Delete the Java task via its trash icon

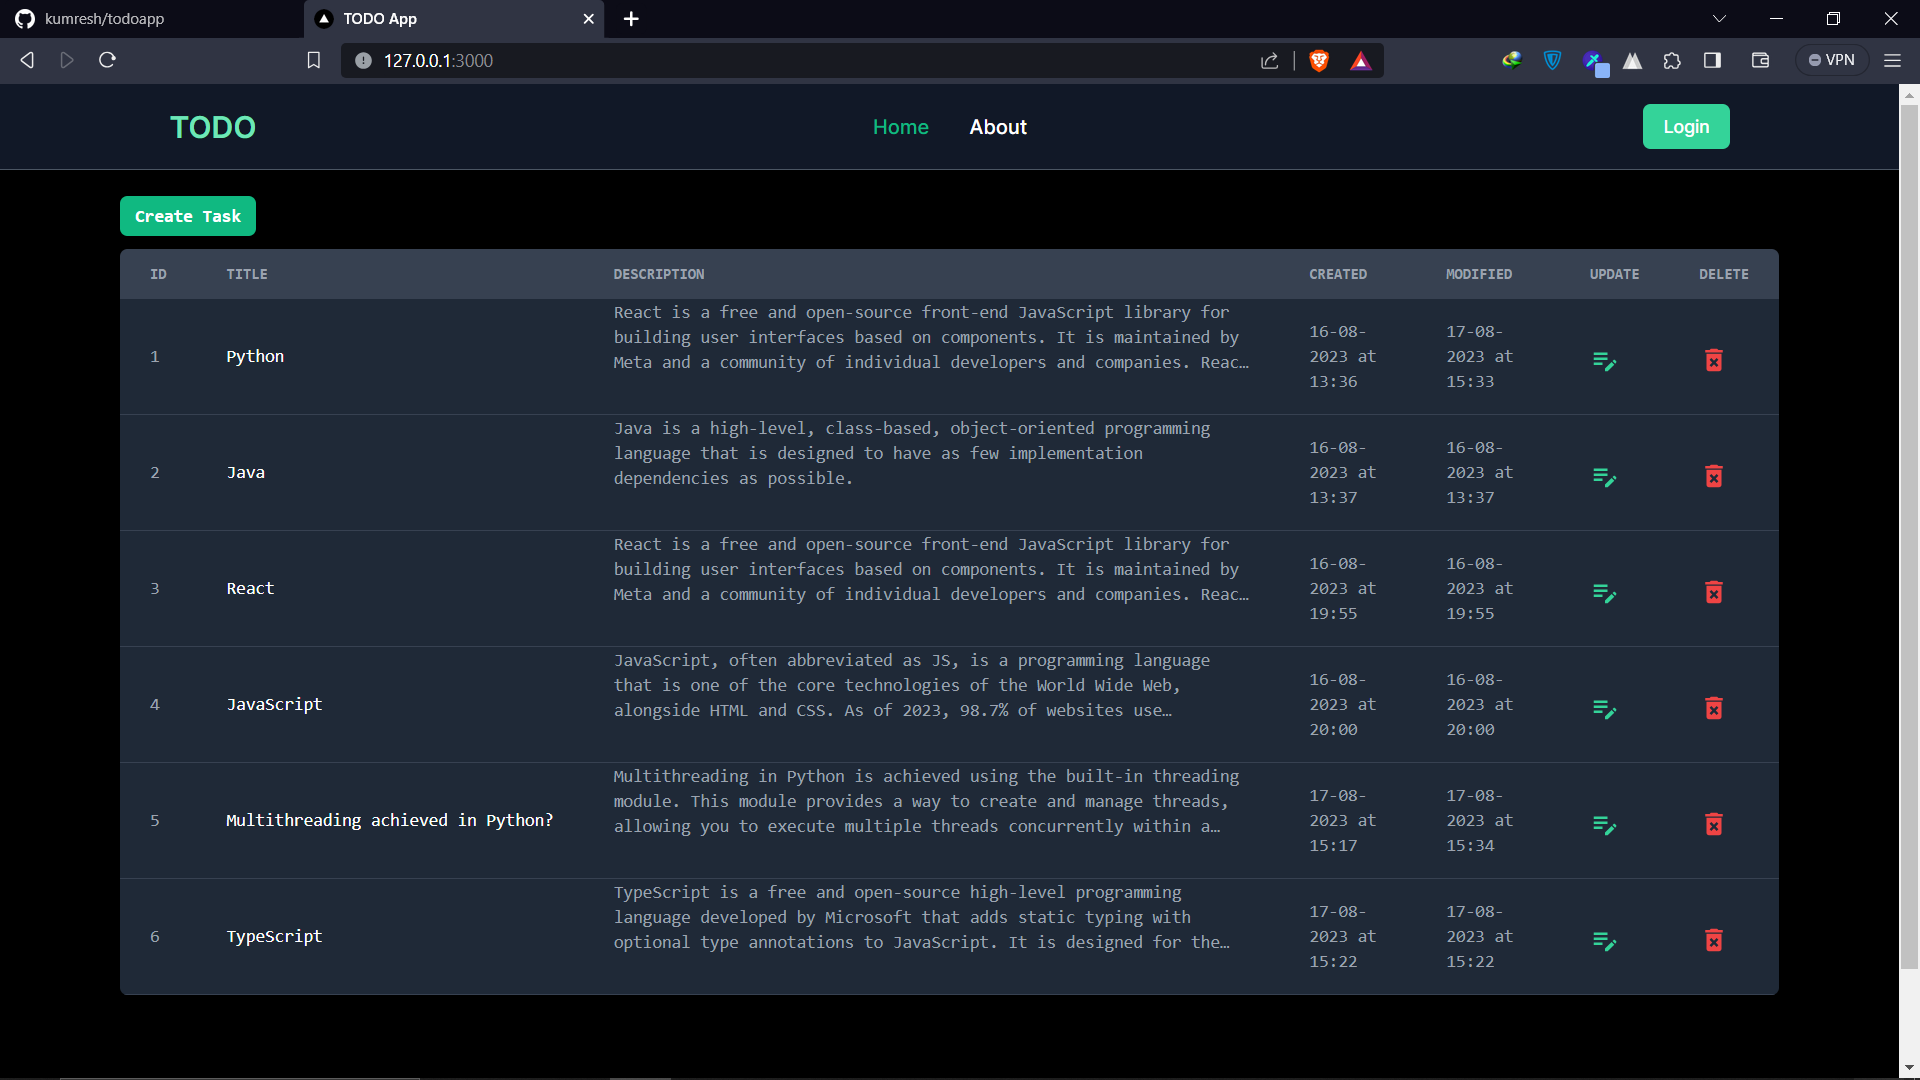(x=1713, y=477)
